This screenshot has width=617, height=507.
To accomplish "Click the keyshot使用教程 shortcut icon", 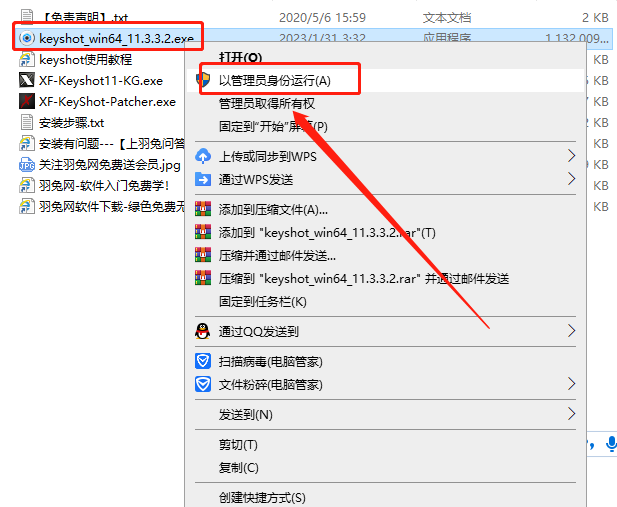I will [26, 59].
